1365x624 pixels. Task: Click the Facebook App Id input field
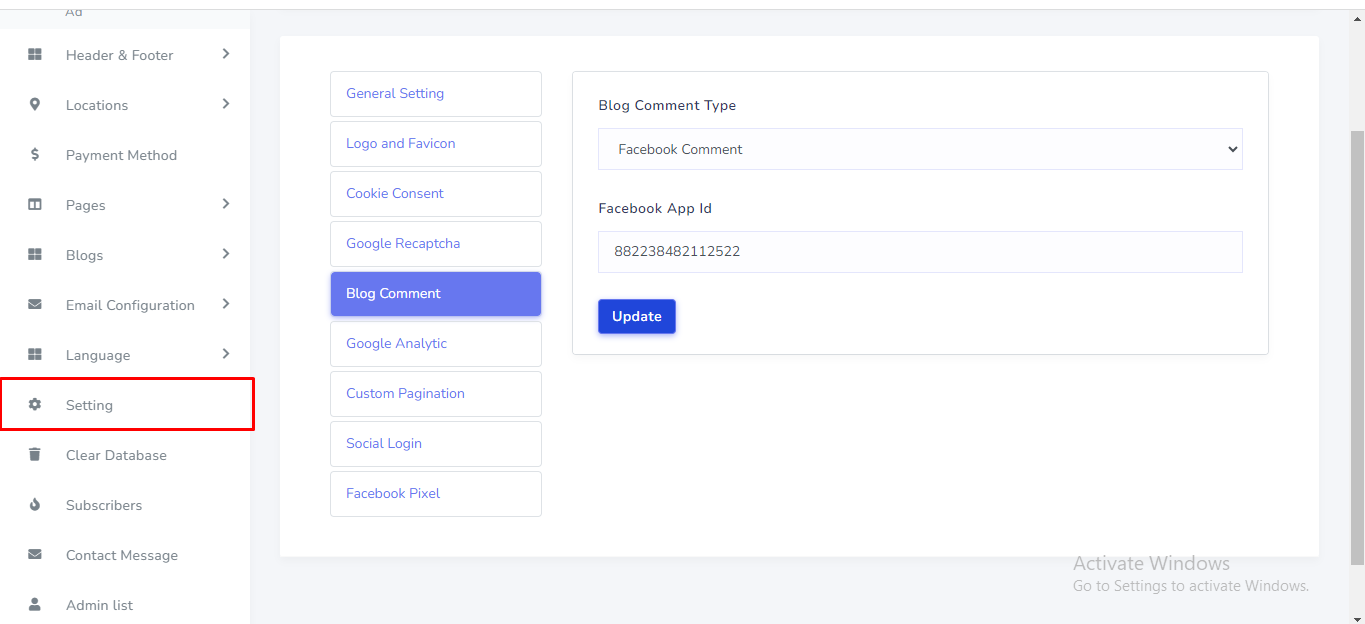point(919,252)
